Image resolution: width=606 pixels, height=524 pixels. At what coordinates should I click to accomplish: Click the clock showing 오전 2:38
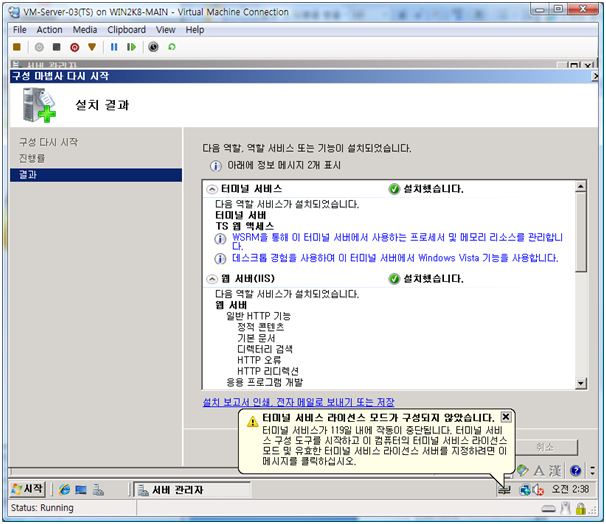570,489
